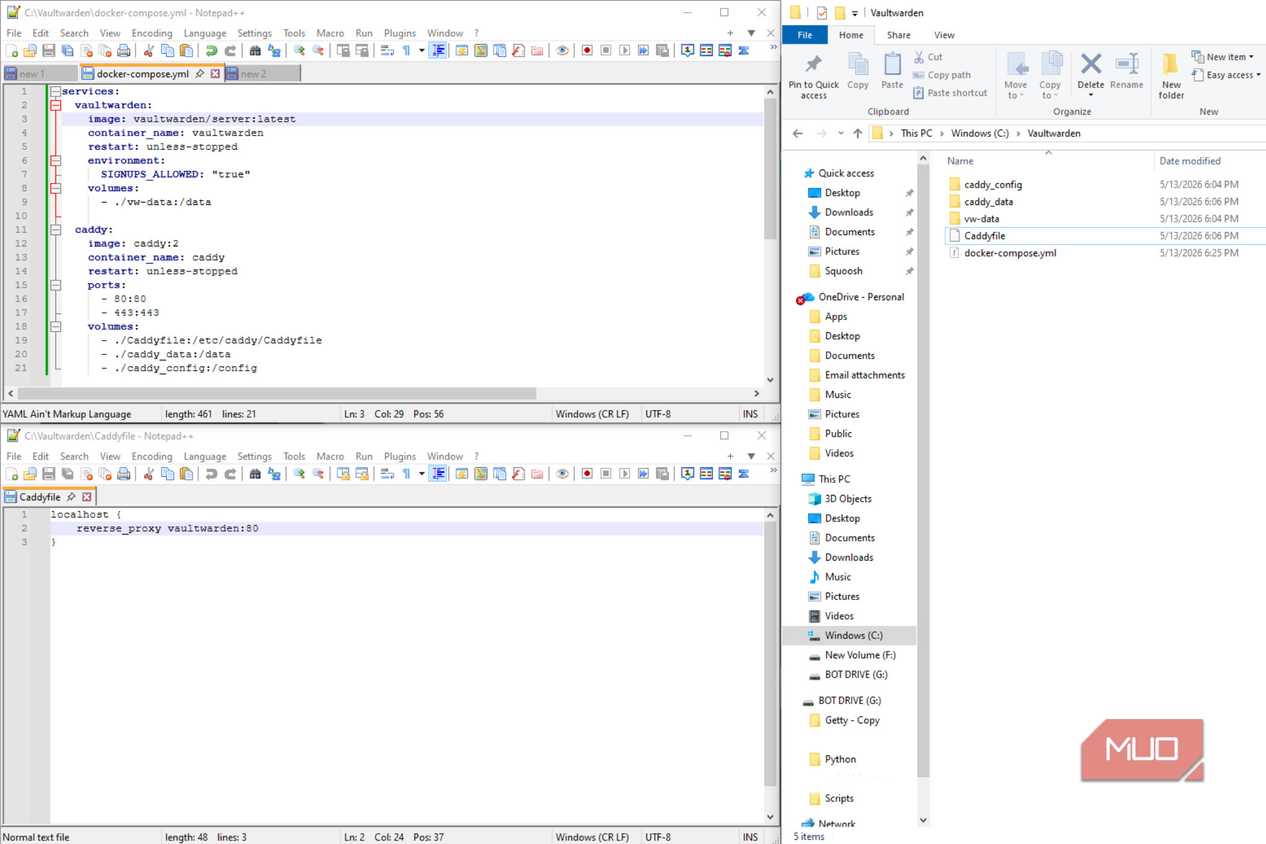1266x844 pixels.
Task: Switch to the new 2 tab
Action: pos(262,73)
